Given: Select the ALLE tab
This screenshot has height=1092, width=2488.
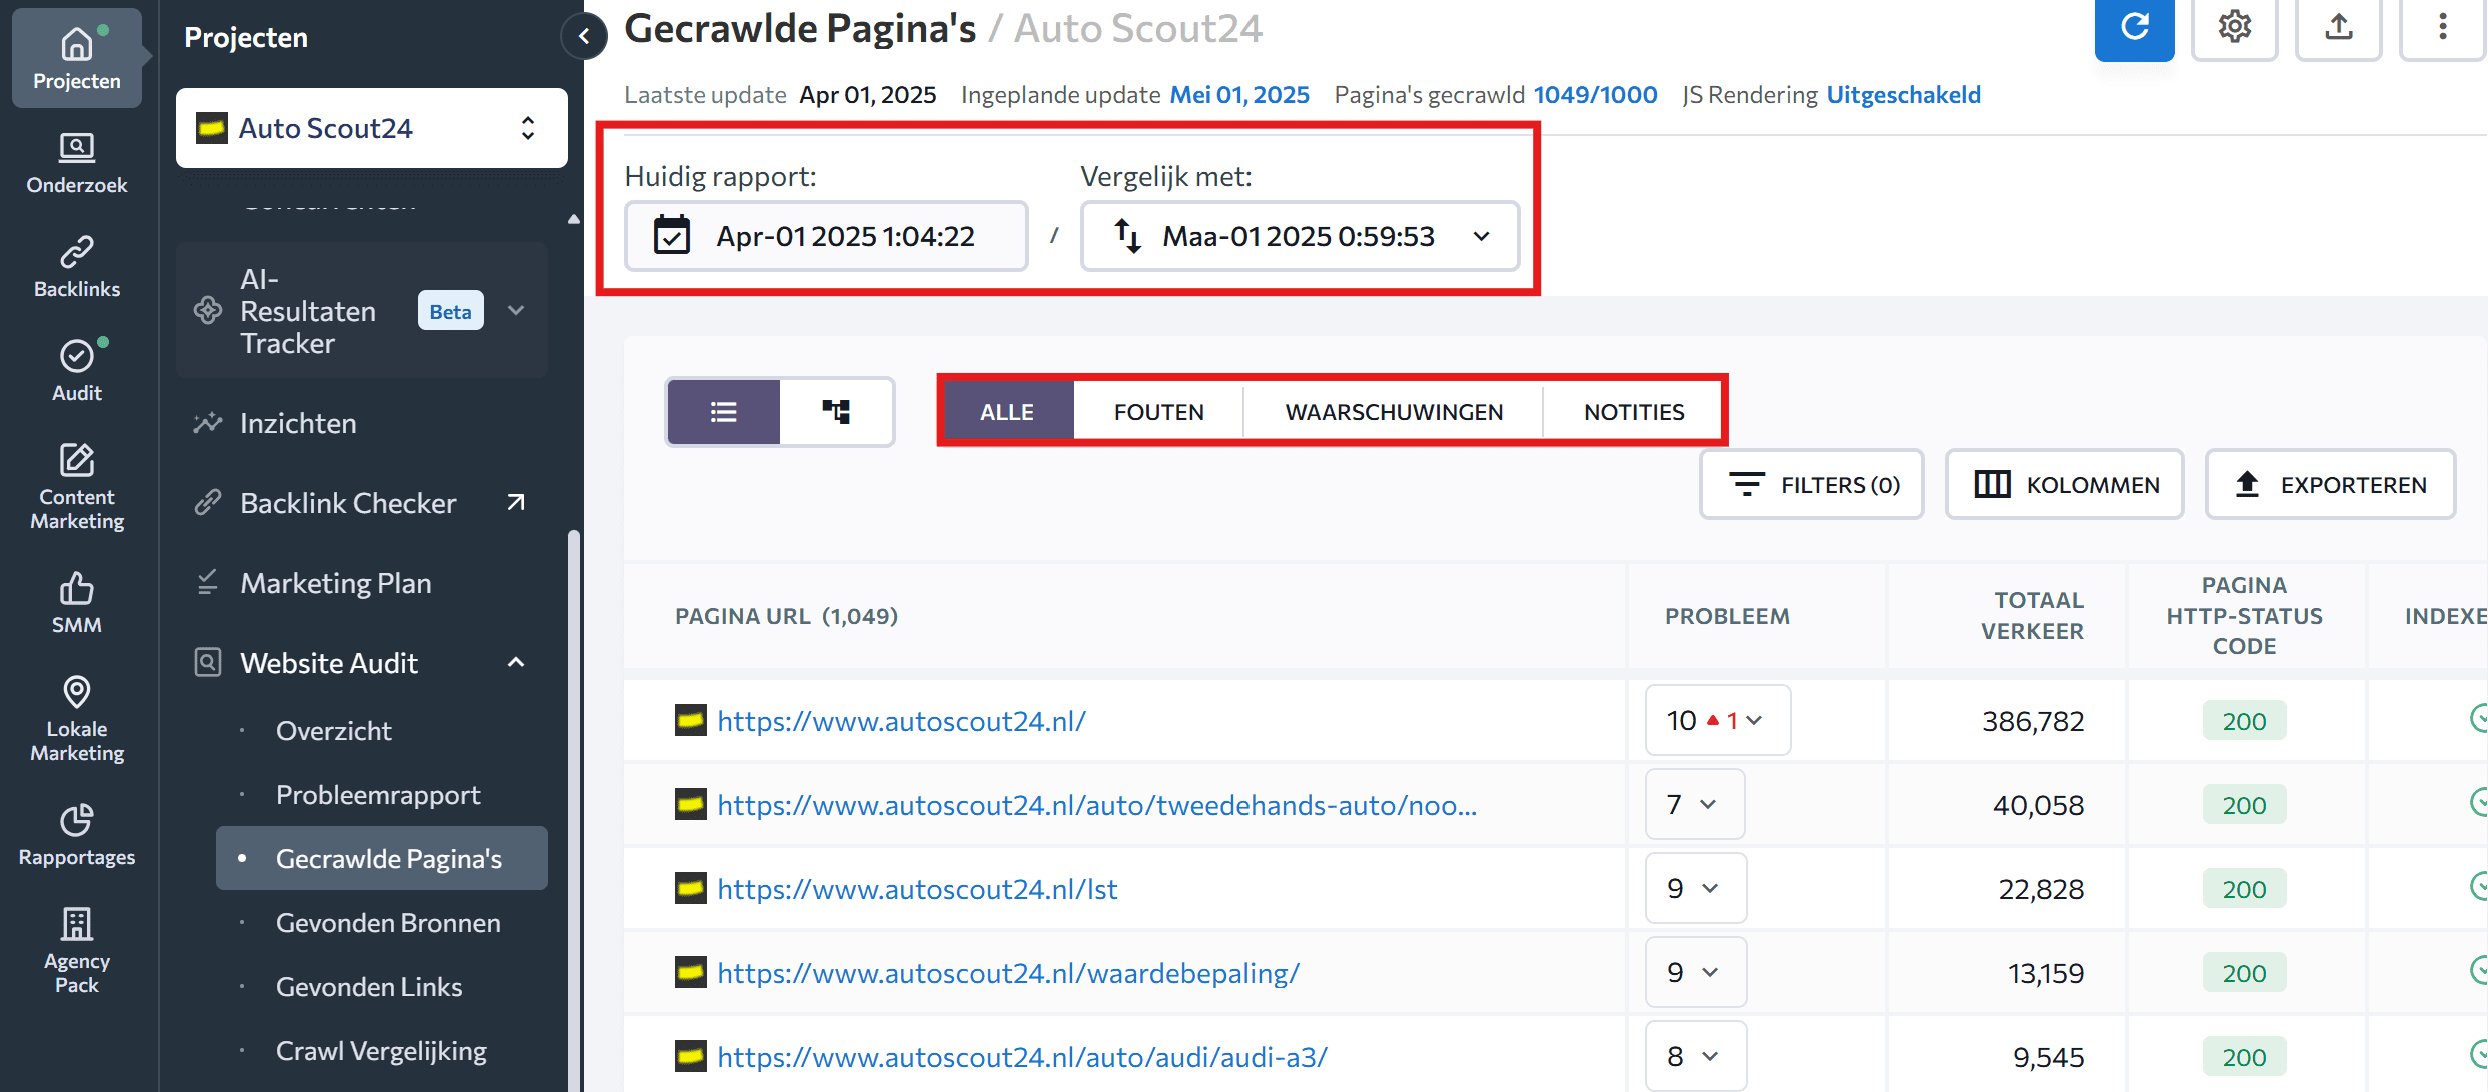Looking at the screenshot, I should tap(1007, 411).
